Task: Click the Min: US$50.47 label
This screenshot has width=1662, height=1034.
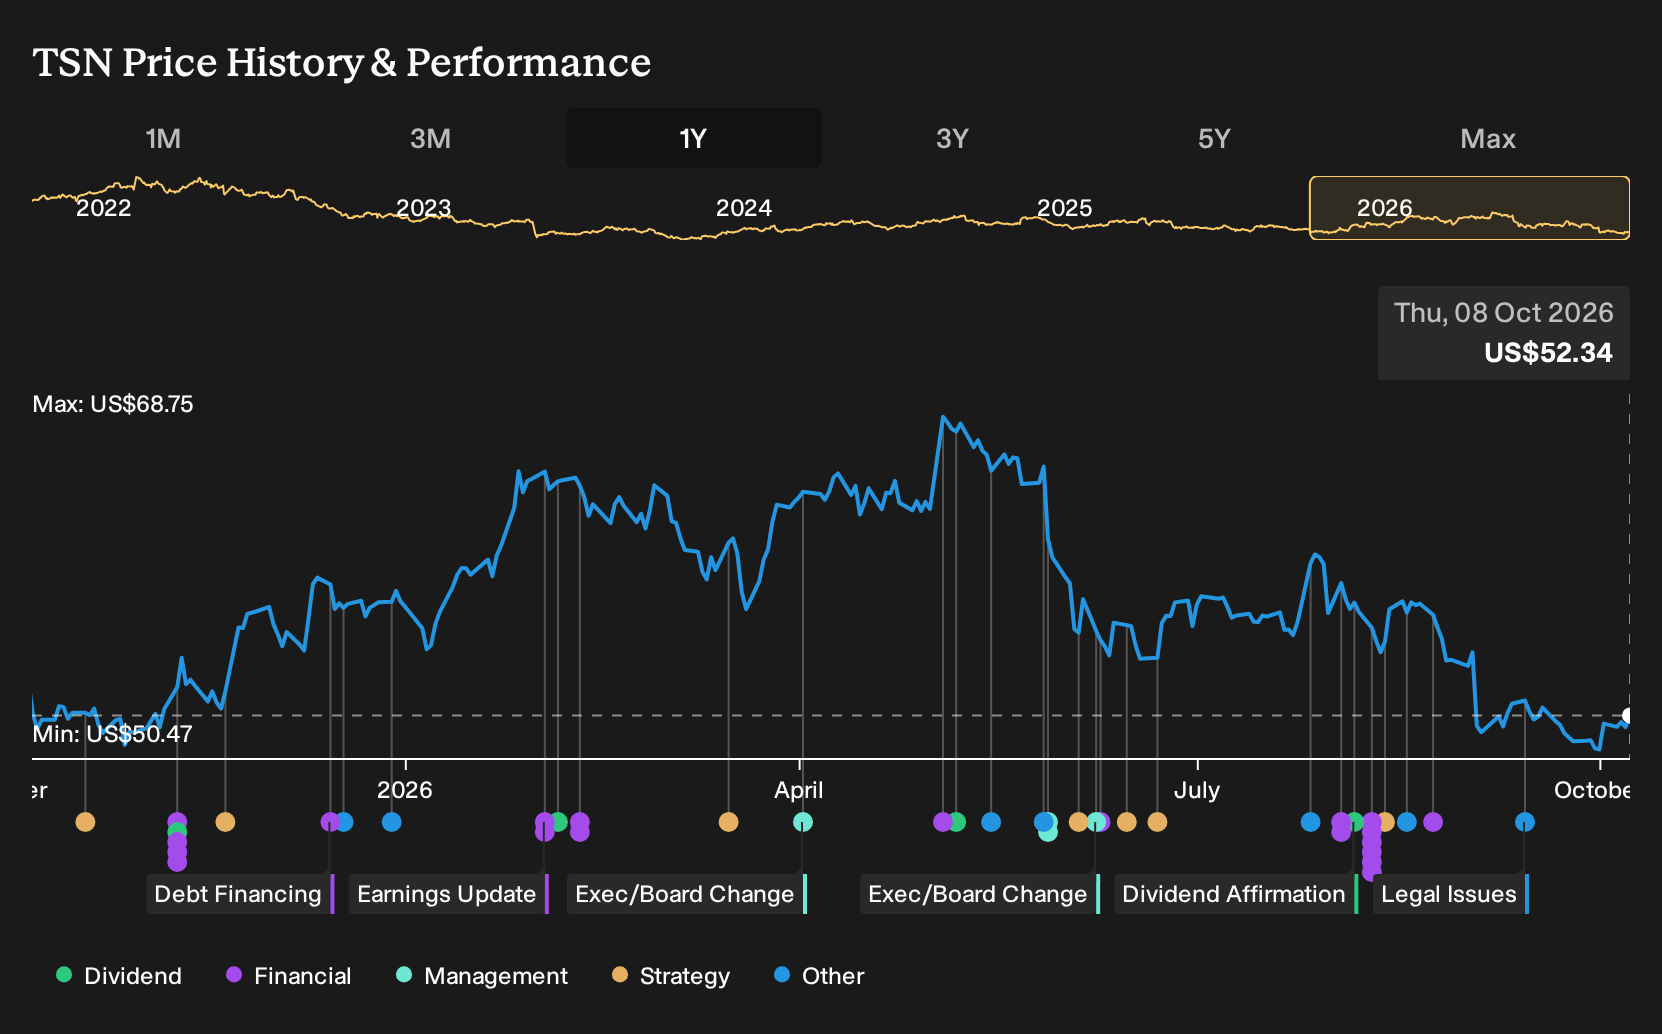Action: click(113, 734)
